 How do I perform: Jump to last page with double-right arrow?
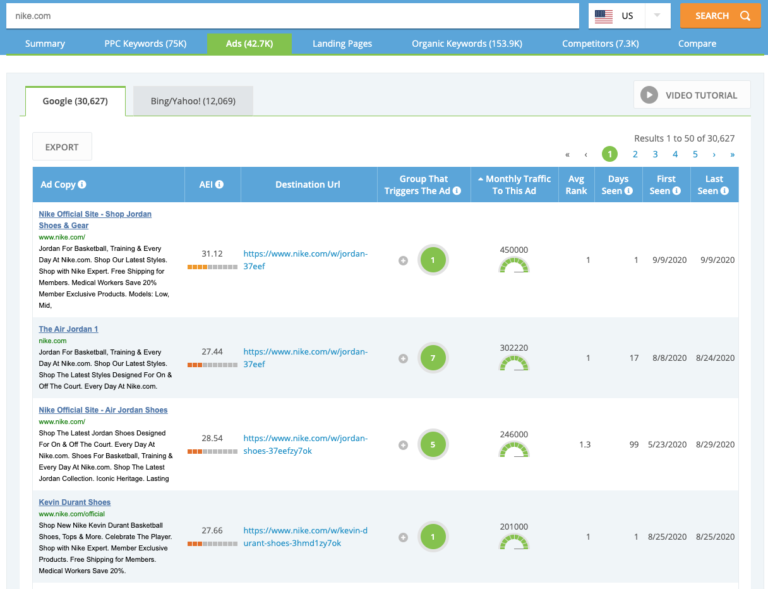(x=732, y=155)
